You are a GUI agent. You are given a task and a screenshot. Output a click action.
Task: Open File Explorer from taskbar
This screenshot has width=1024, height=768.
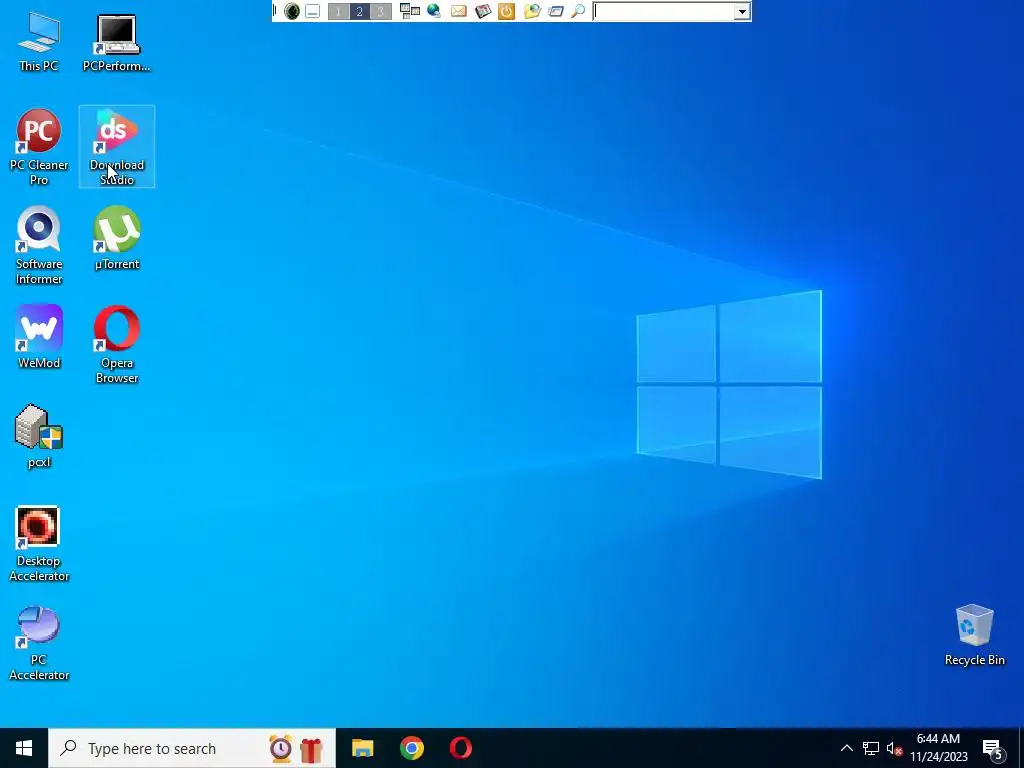(x=362, y=748)
